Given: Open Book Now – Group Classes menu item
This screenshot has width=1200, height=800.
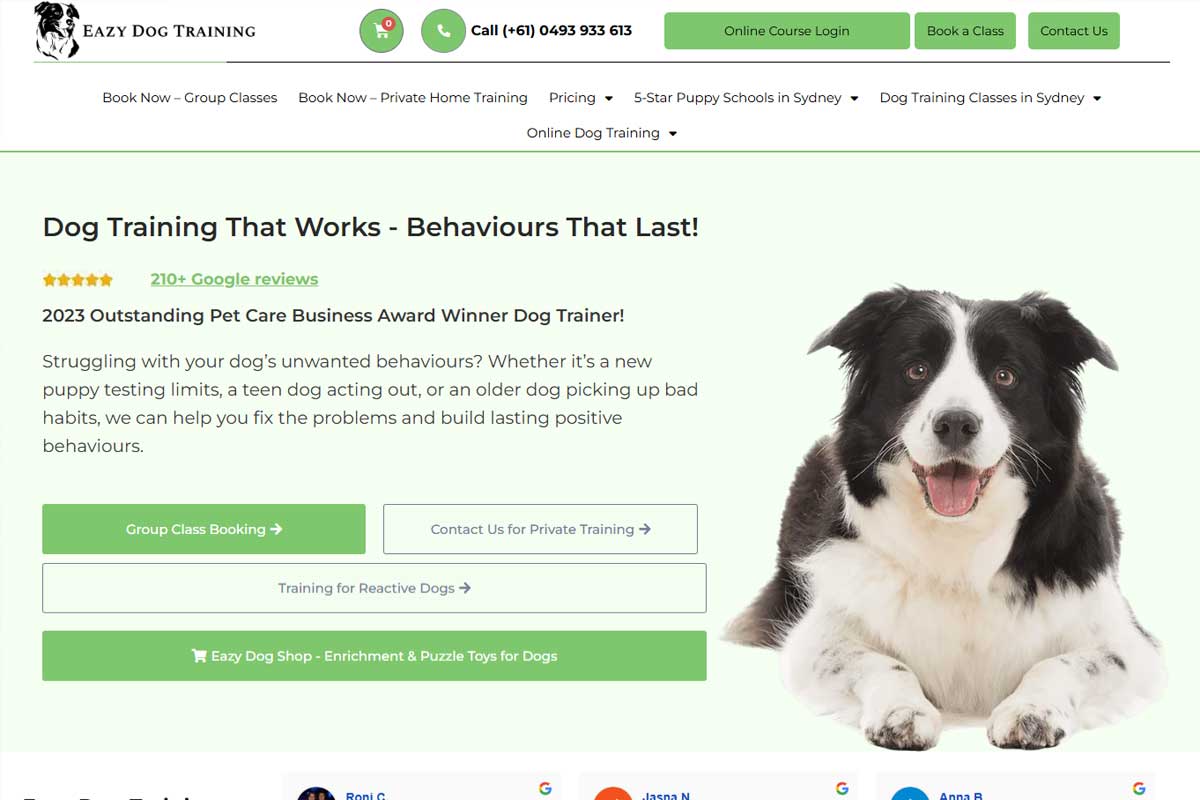Looking at the screenshot, I should coord(190,98).
